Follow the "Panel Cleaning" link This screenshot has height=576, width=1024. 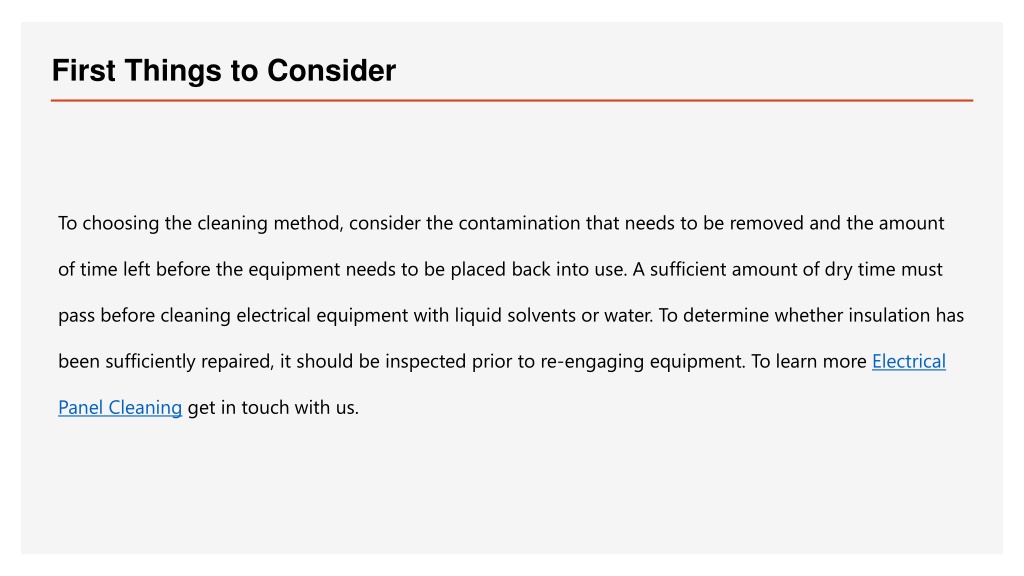pyautogui.click(x=120, y=408)
